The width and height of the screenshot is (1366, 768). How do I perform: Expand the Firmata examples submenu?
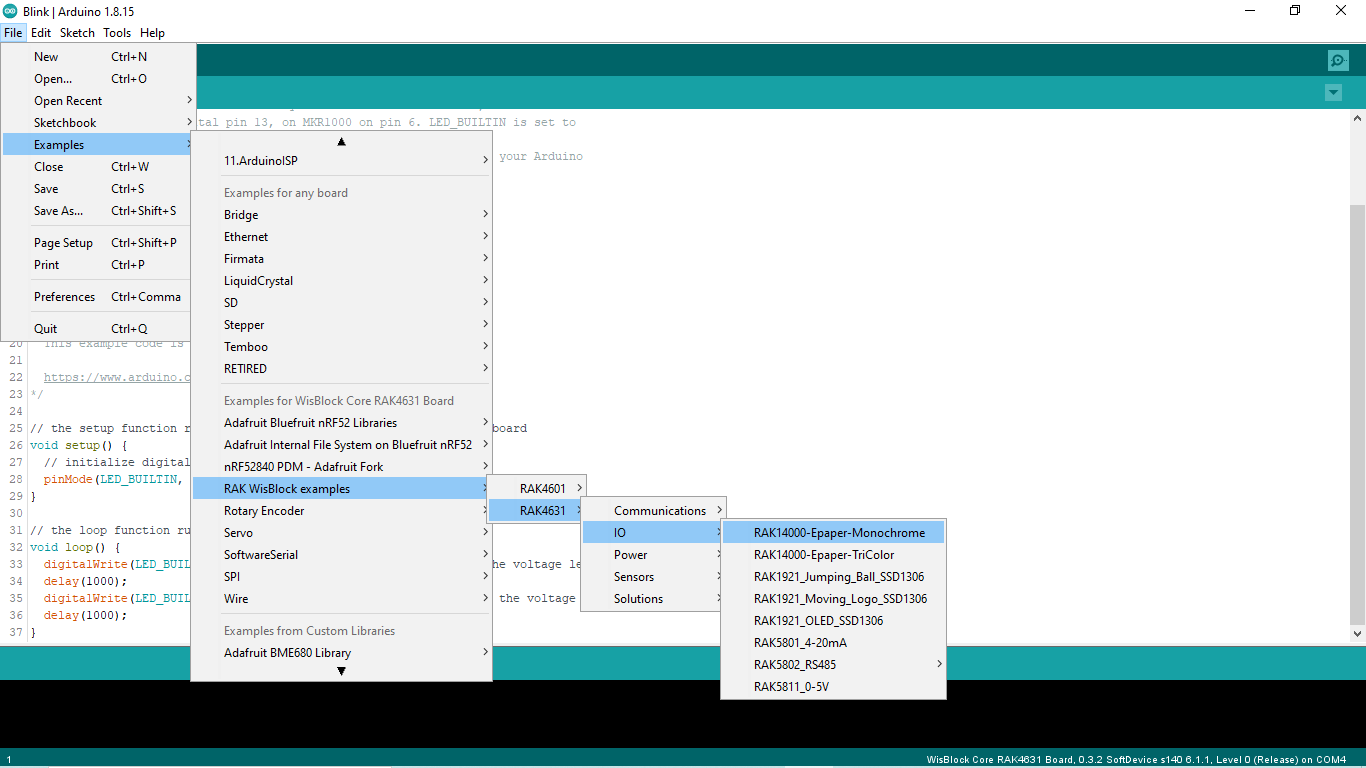(x=342, y=259)
